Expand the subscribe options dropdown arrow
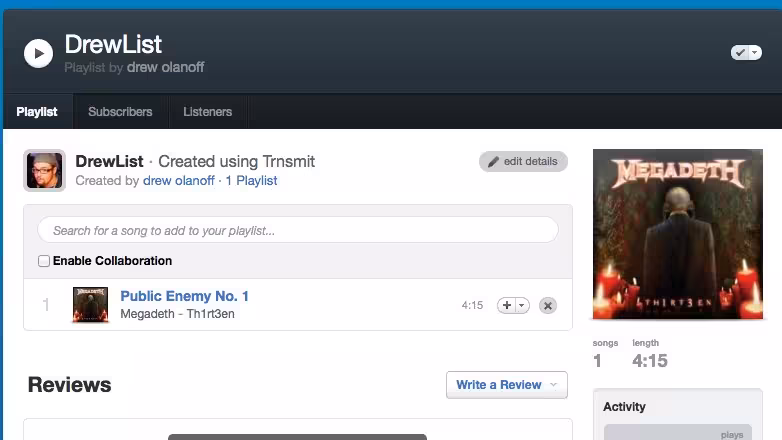Viewport: 782px width, 440px height. click(755, 52)
